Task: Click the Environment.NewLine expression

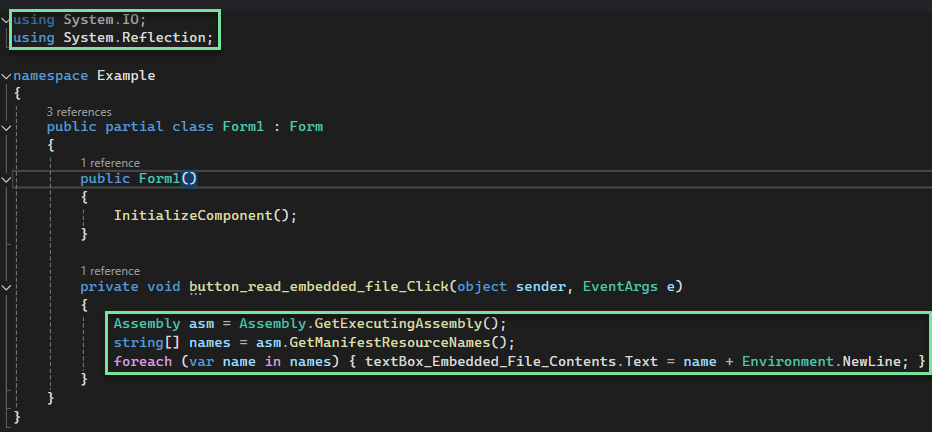Action: click(821, 361)
